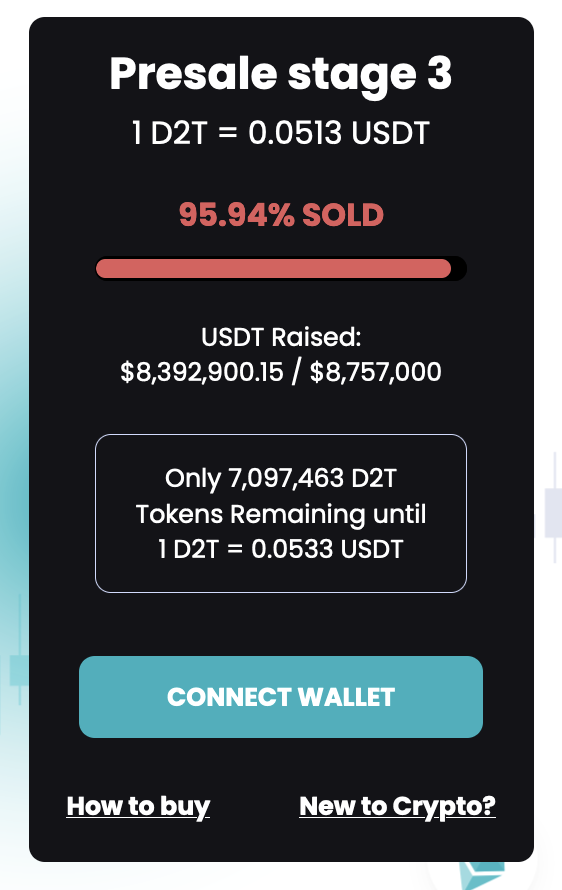The width and height of the screenshot is (562, 890).
Task: Click the 1 D2T = 0.0533 USDT next price
Action: pyautogui.click(x=281, y=549)
